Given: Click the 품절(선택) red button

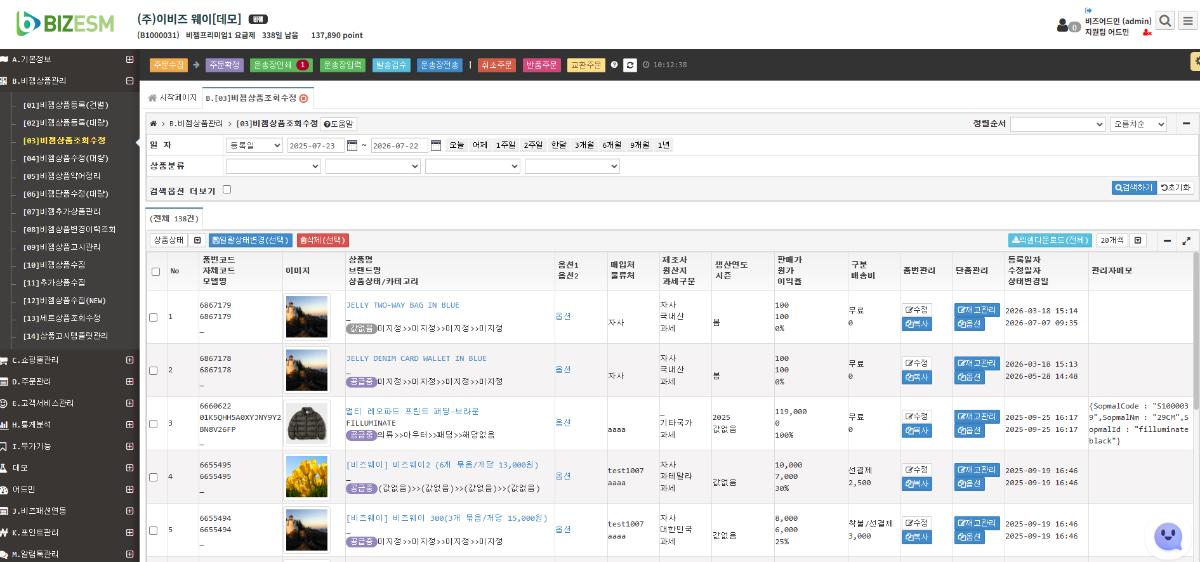Looking at the screenshot, I should [322, 240].
